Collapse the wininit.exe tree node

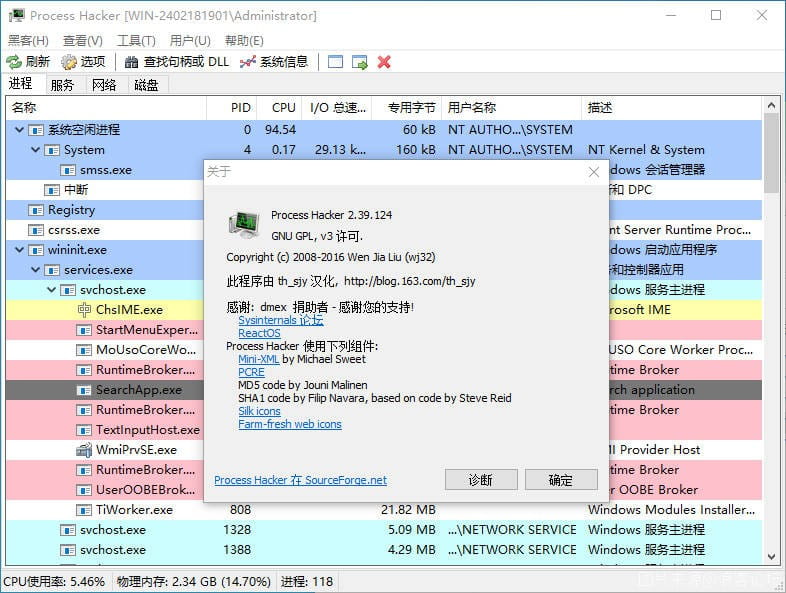[x=21, y=250]
